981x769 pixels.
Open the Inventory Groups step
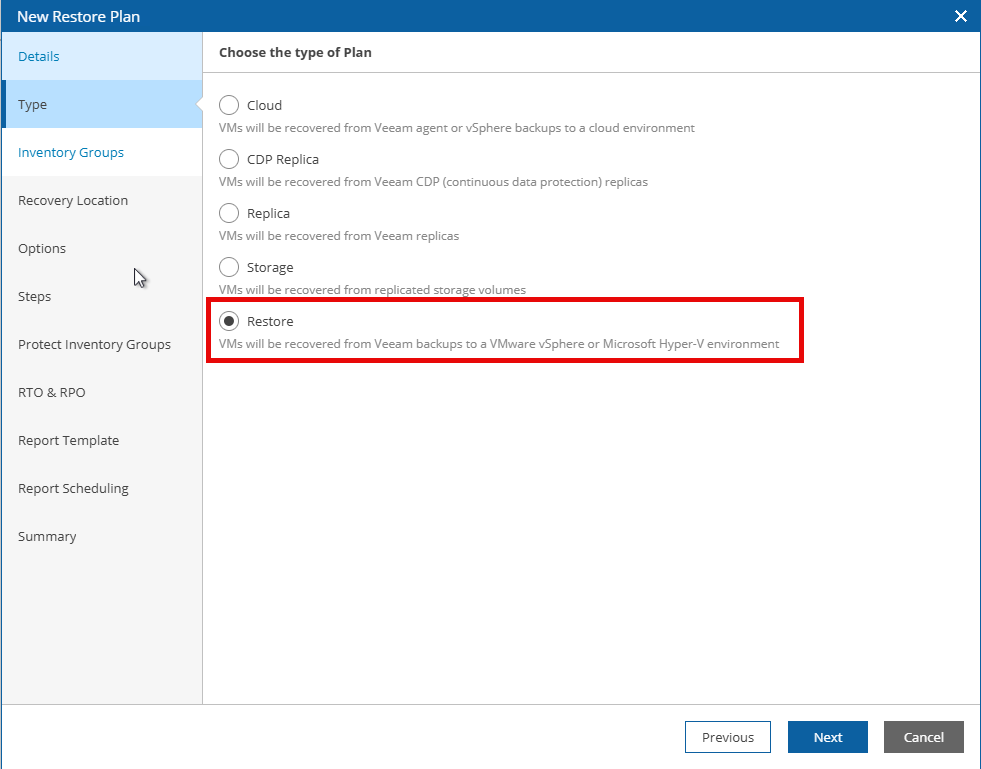tap(71, 152)
